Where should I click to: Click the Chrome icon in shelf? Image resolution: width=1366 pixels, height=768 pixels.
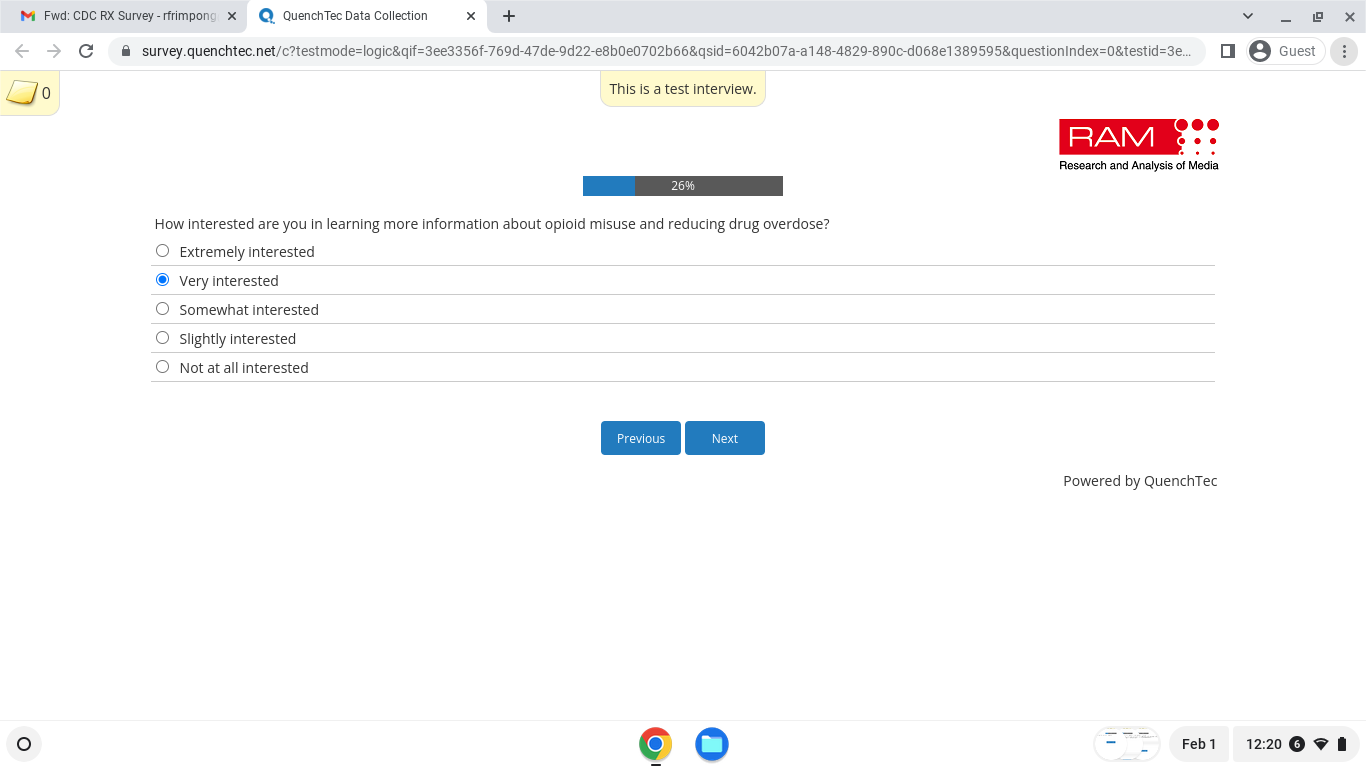(655, 744)
